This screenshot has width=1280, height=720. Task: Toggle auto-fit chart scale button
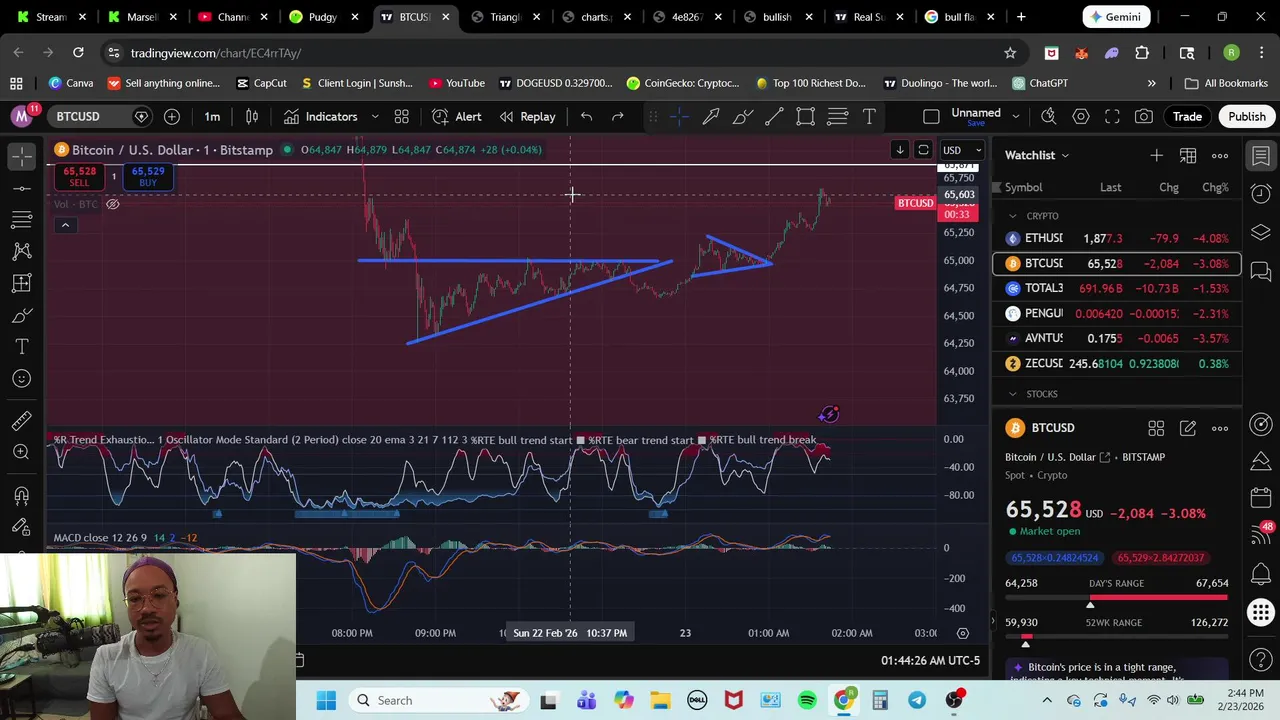(x=923, y=150)
